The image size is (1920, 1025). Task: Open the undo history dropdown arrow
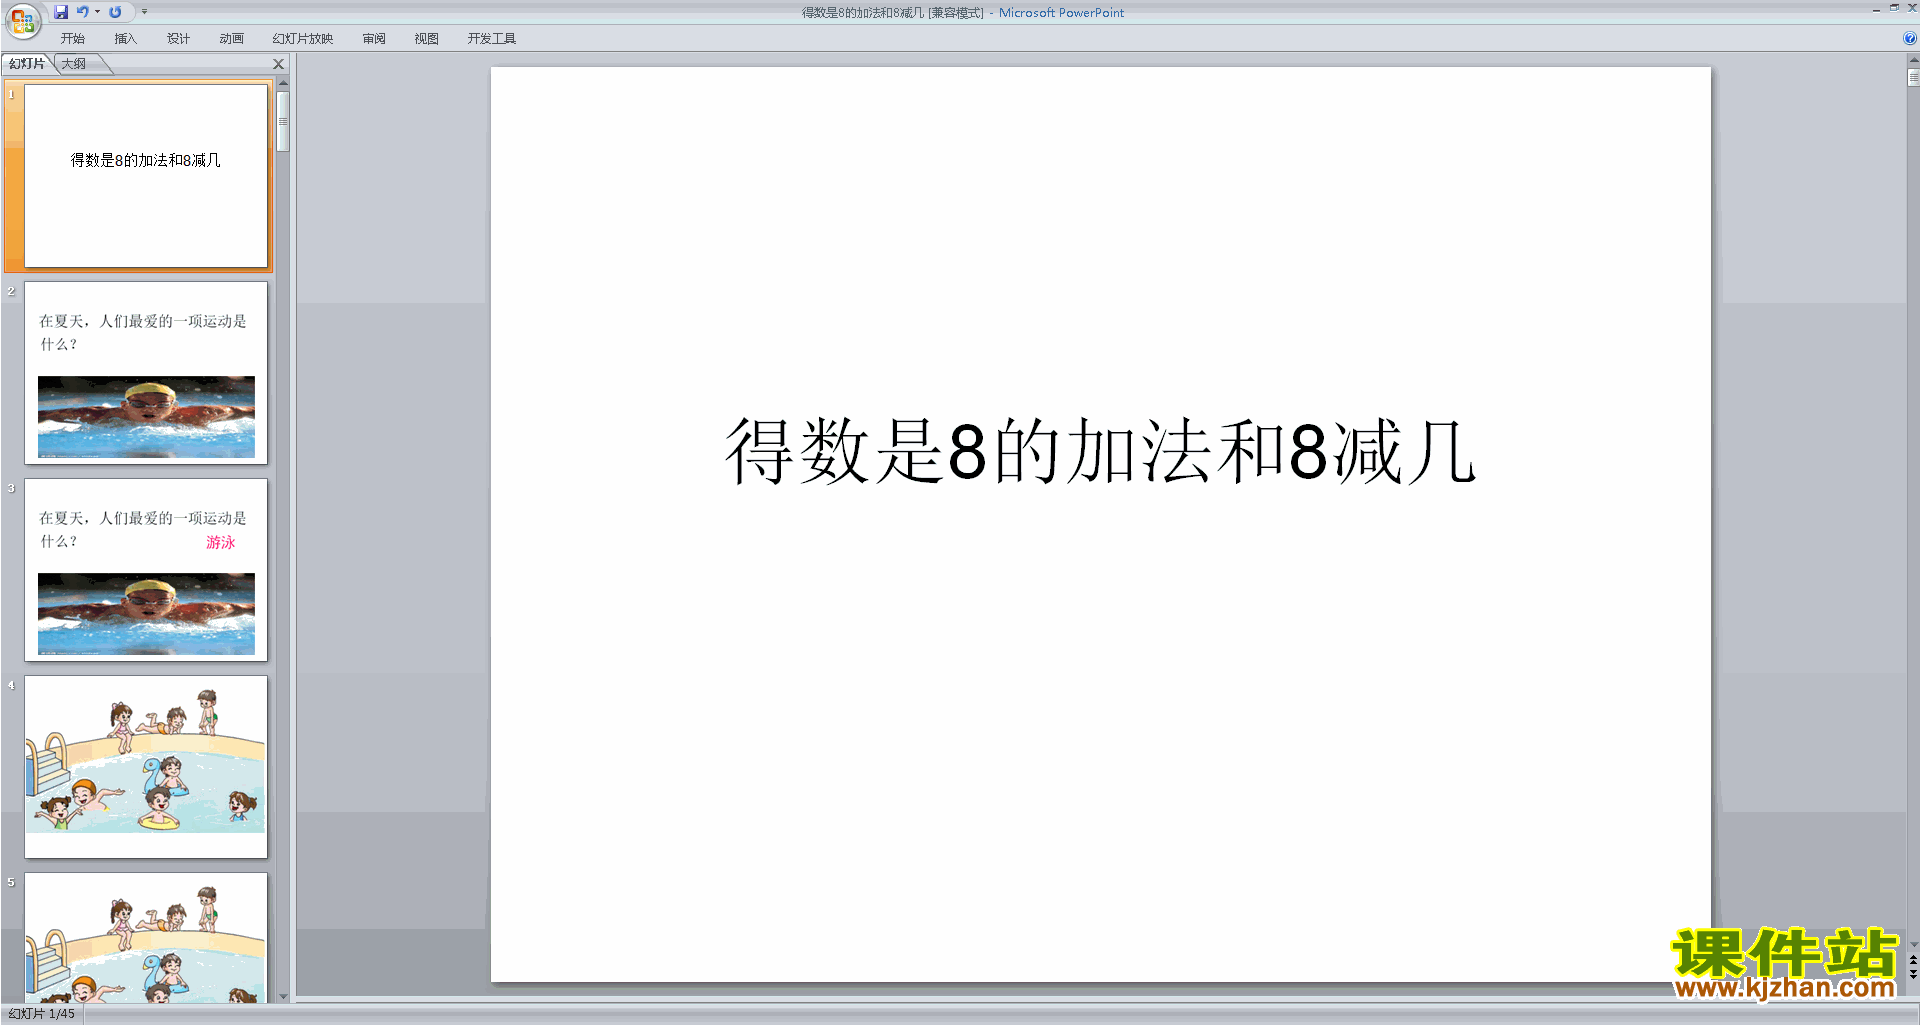[x=97, y=12]
